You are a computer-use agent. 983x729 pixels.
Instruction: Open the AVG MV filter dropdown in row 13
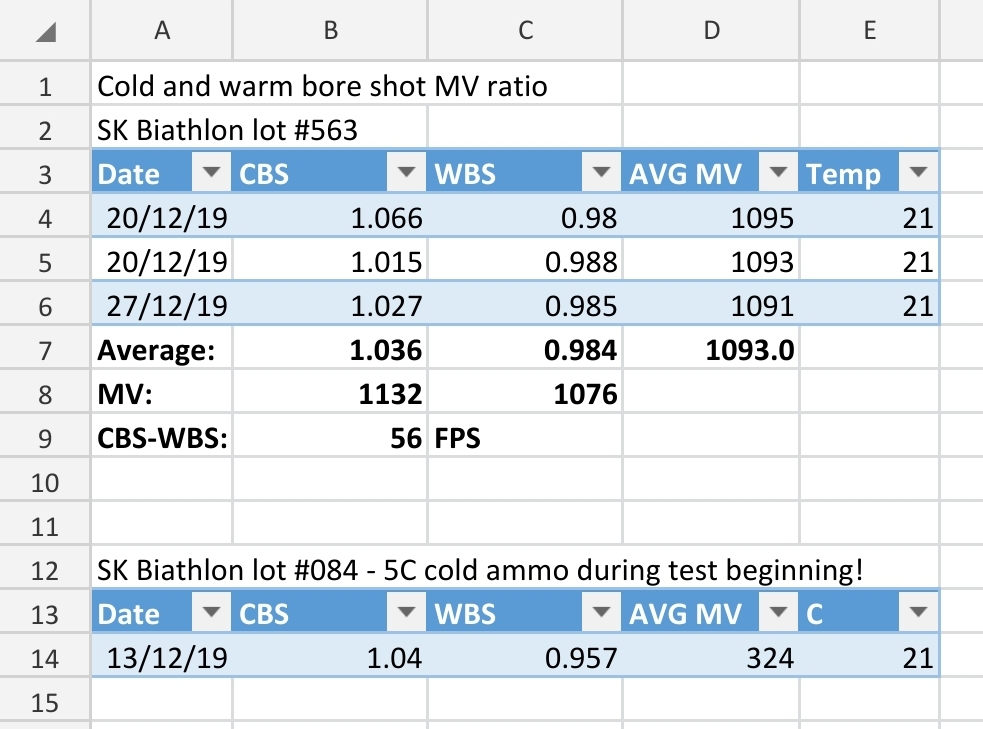tap(778, 611)
